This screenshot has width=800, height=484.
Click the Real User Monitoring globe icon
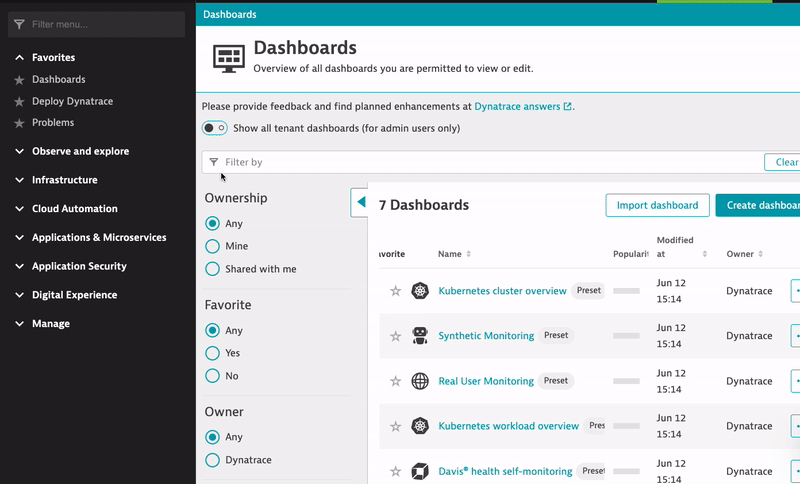420,381
